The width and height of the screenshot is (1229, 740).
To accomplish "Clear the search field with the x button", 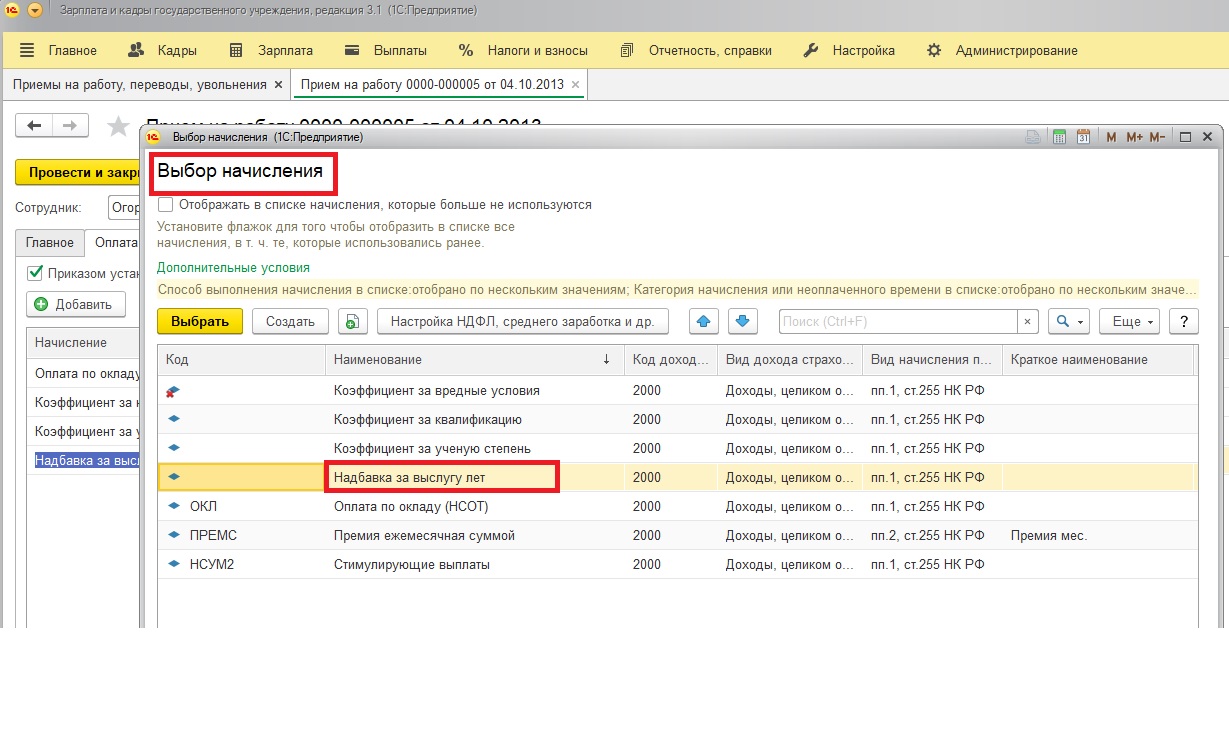I will (1029, 321).
